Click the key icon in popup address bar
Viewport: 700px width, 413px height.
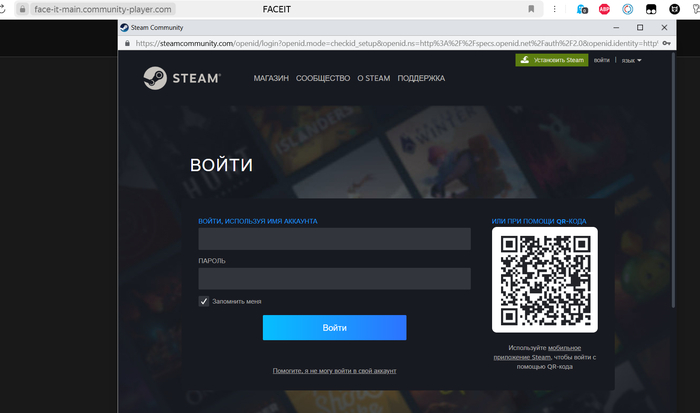[667, 44]
